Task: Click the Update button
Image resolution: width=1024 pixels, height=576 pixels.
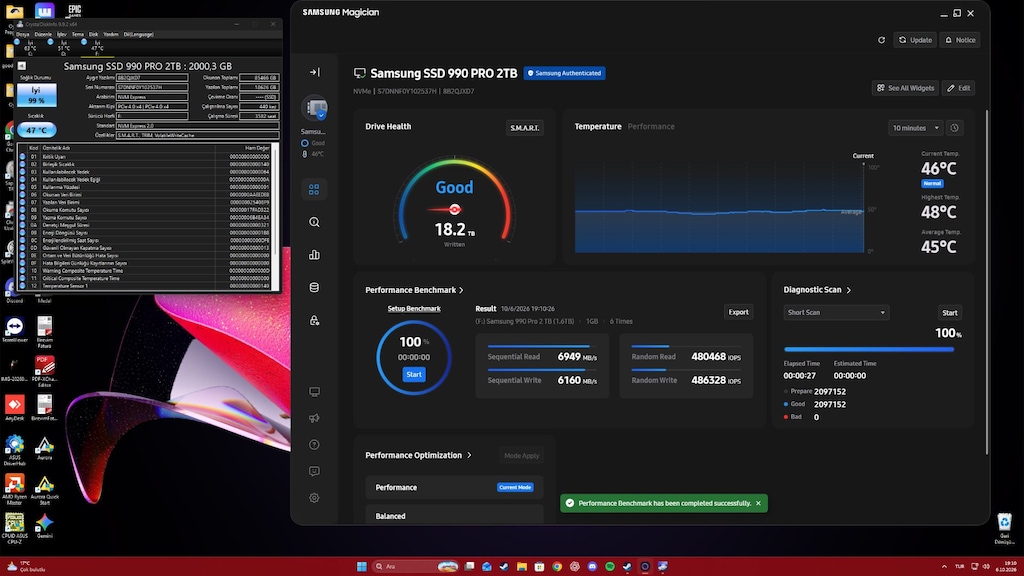Action: [915, 40]
